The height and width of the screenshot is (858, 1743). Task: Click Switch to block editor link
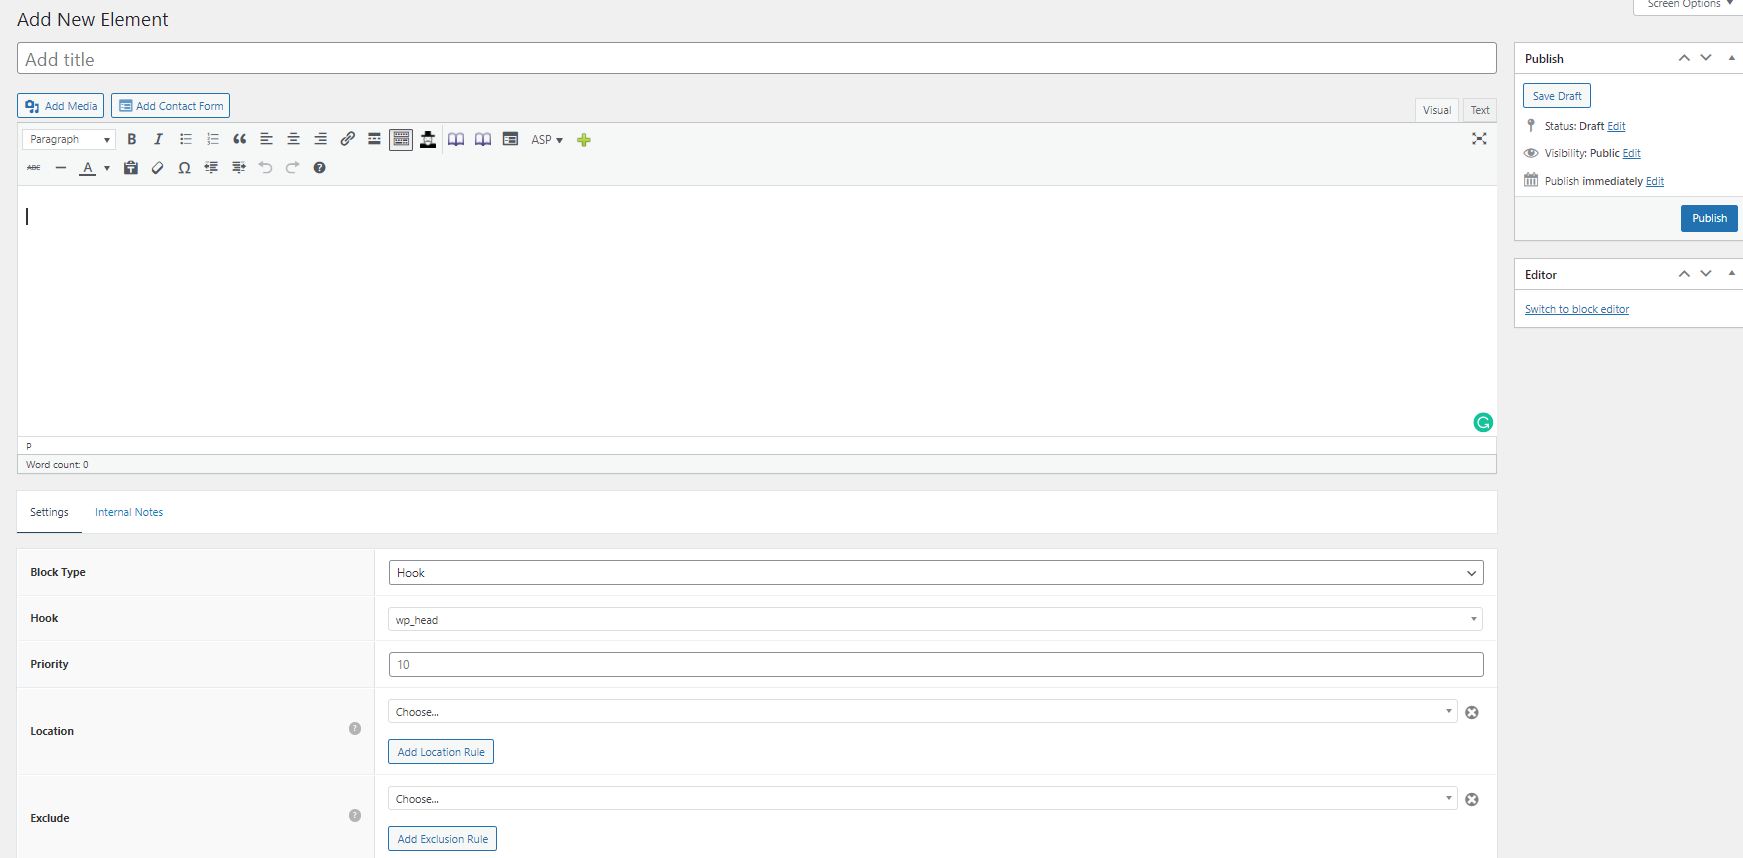pyautogui.click(x=1577, y=309)
